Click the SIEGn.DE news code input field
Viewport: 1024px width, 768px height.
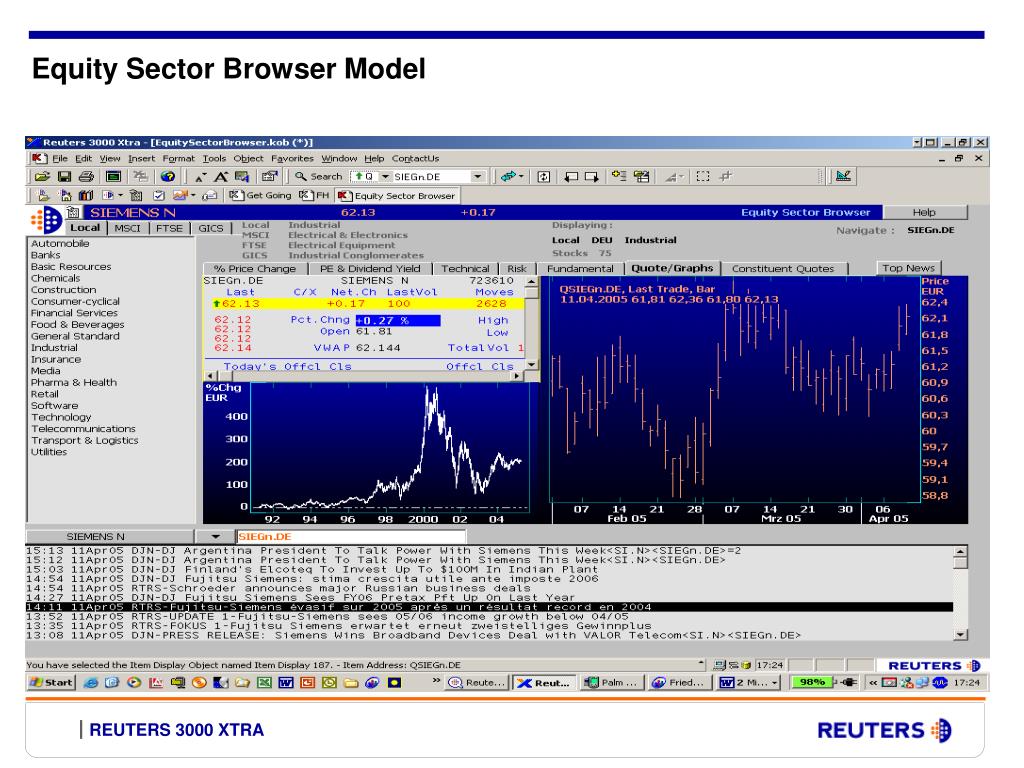pyautogui.click(x=351, y=537)
